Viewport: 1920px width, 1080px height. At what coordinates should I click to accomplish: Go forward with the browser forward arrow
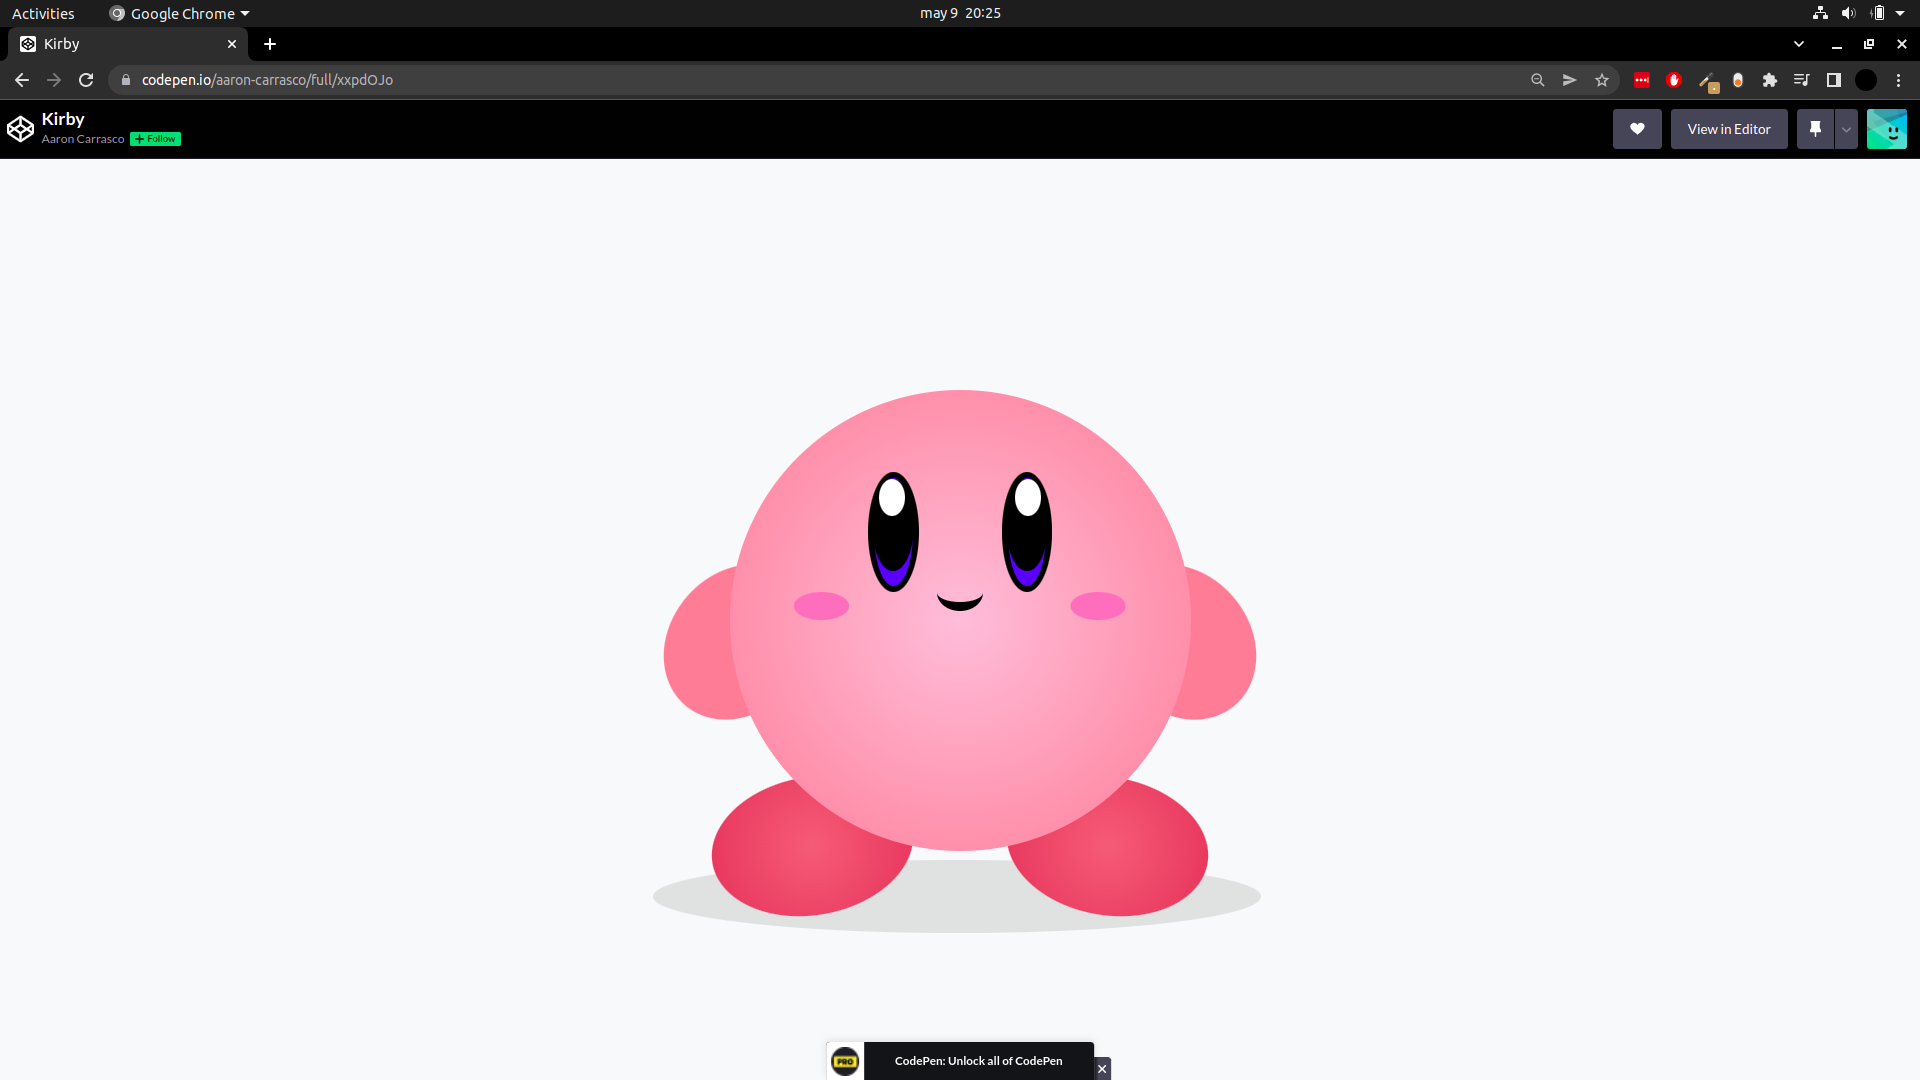(x=54, y=80)
